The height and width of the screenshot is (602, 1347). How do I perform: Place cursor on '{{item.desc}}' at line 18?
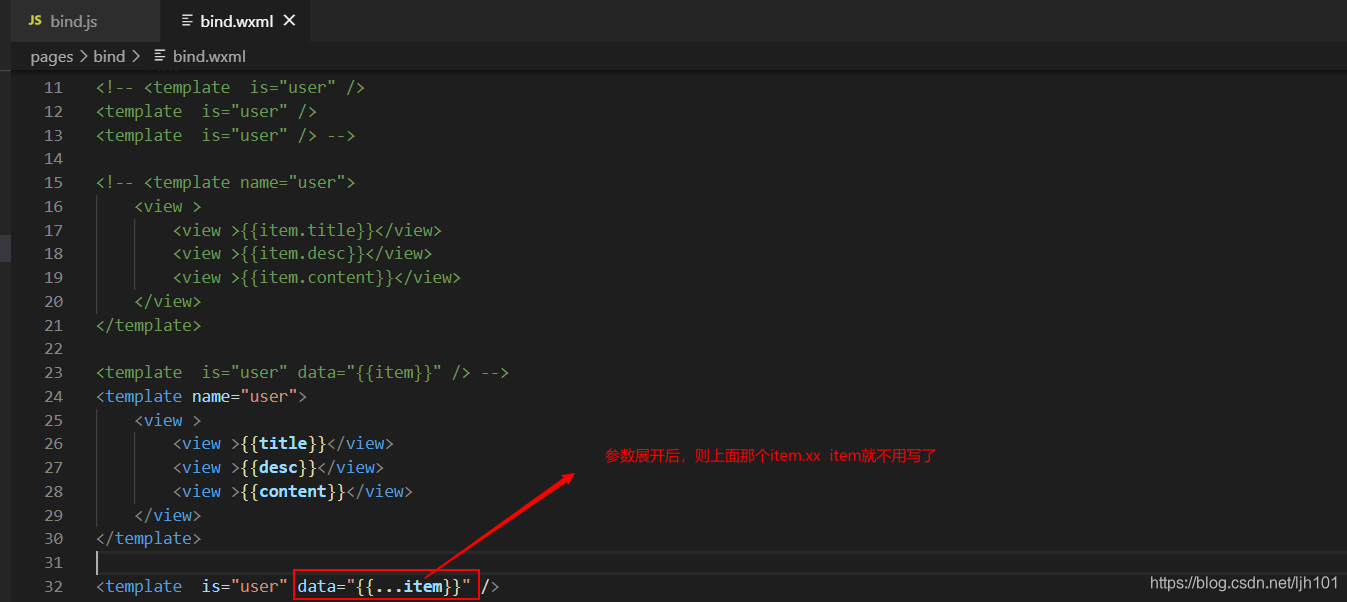(303, 254)
